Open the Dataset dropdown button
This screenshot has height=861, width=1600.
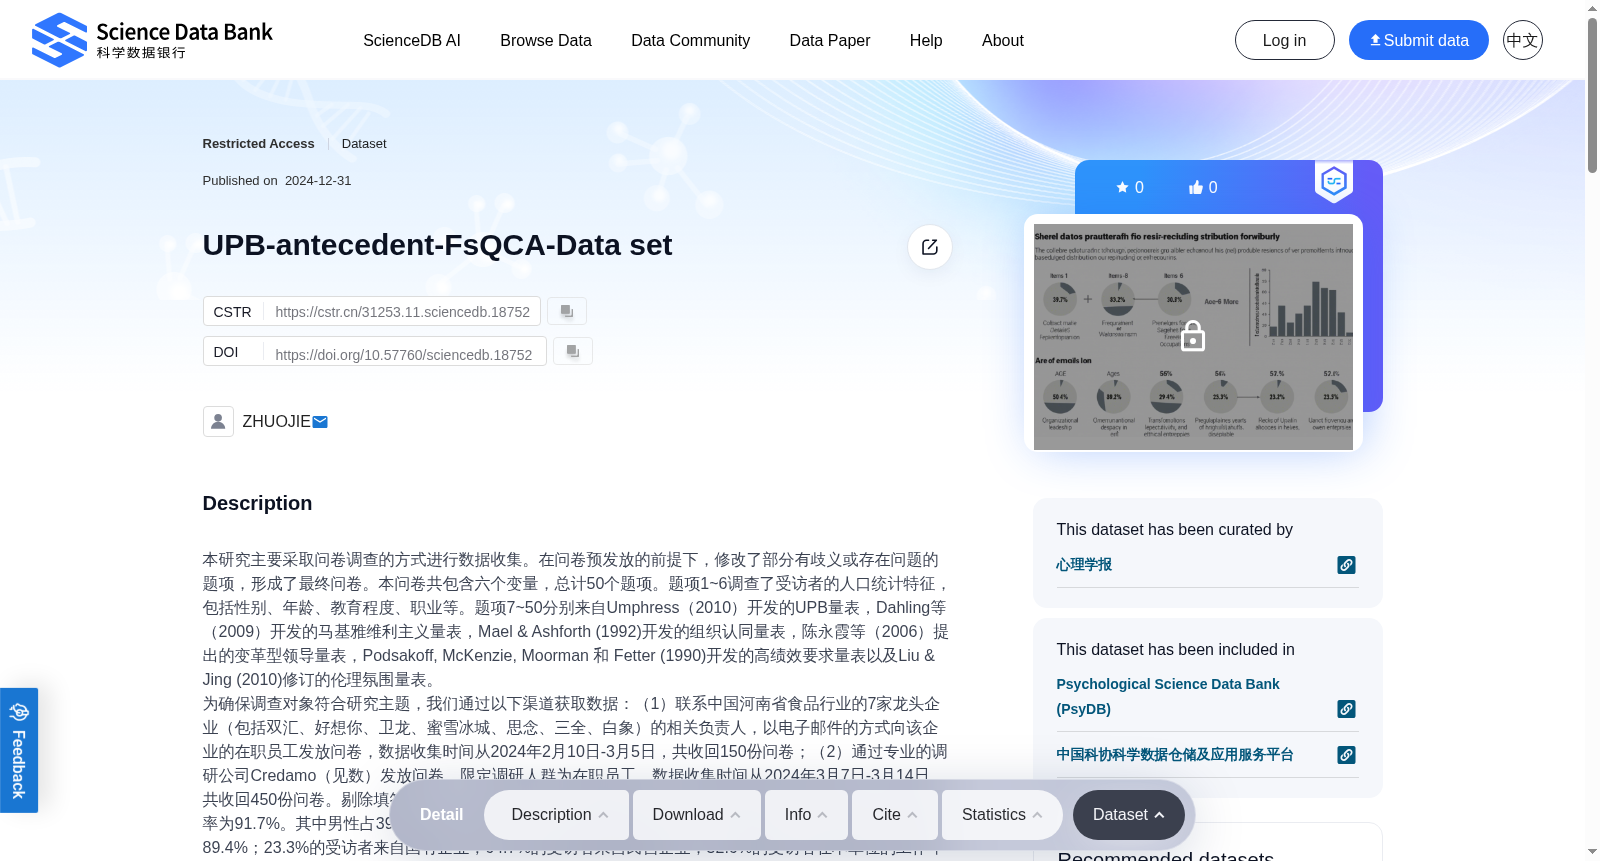click(x=1129, y=815)
